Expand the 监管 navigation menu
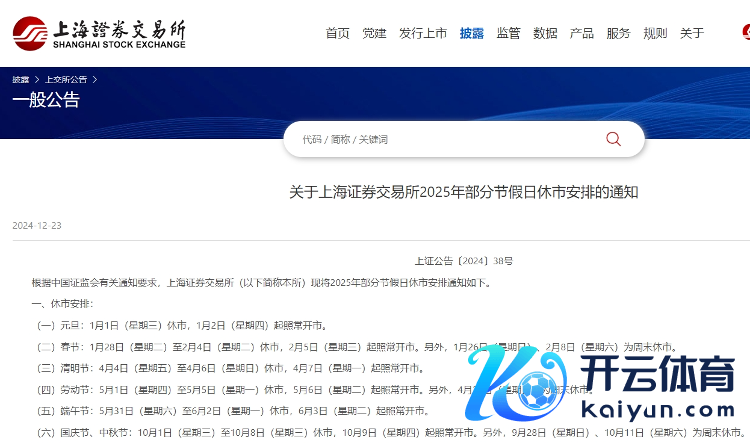Image resolution: width=750 pixels, height=443 pixels. [508, 33]
